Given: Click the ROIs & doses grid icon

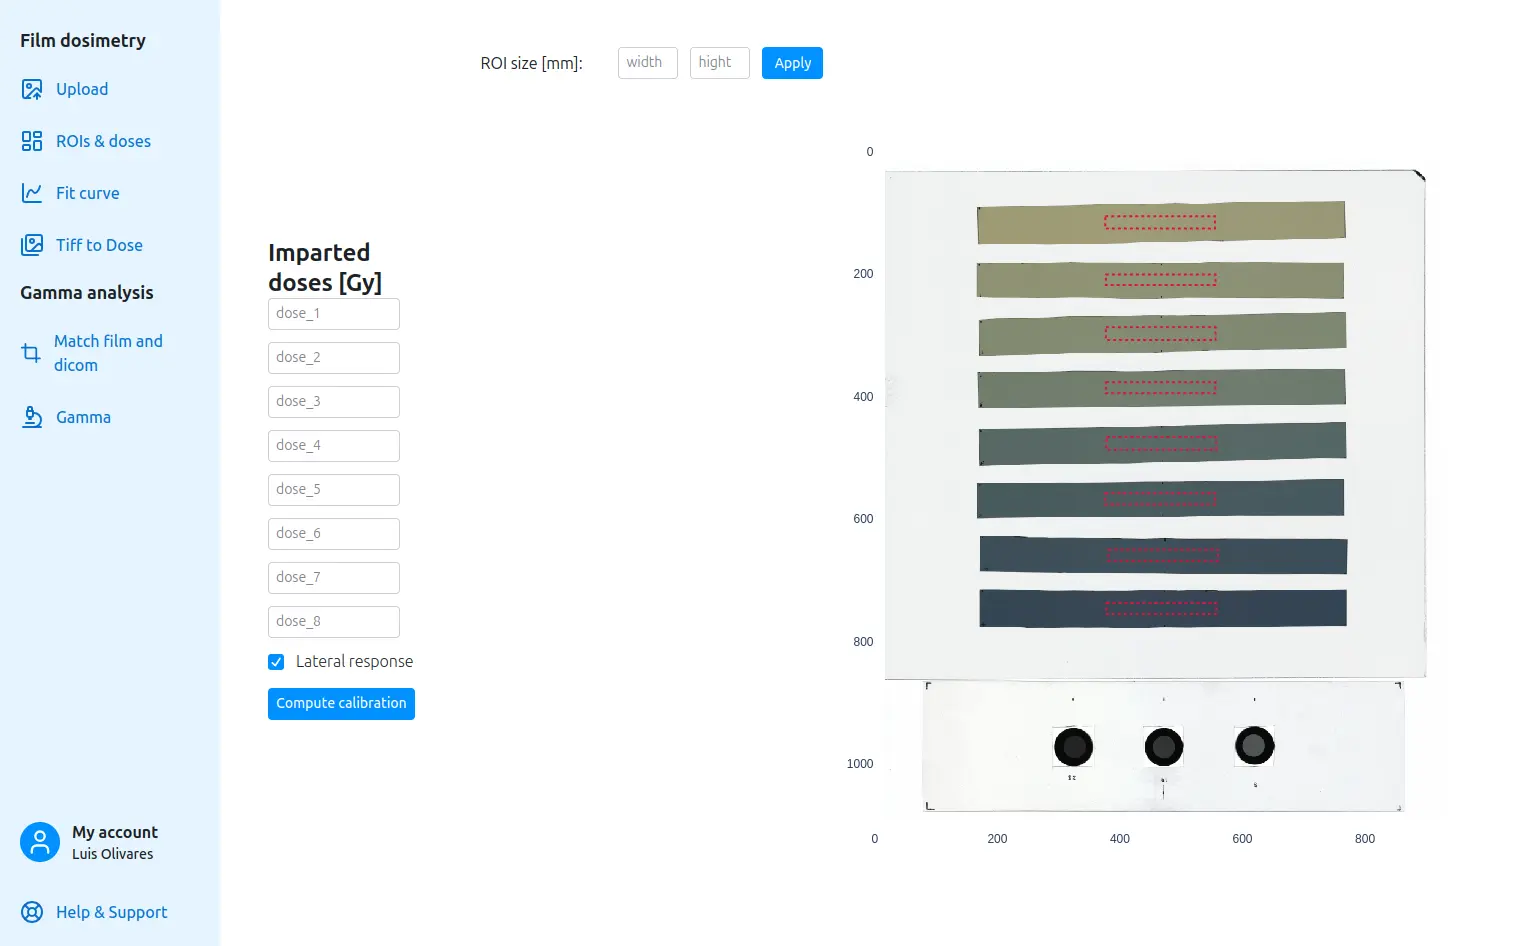Looking at the screenshot, I should [x=32, y=141].
